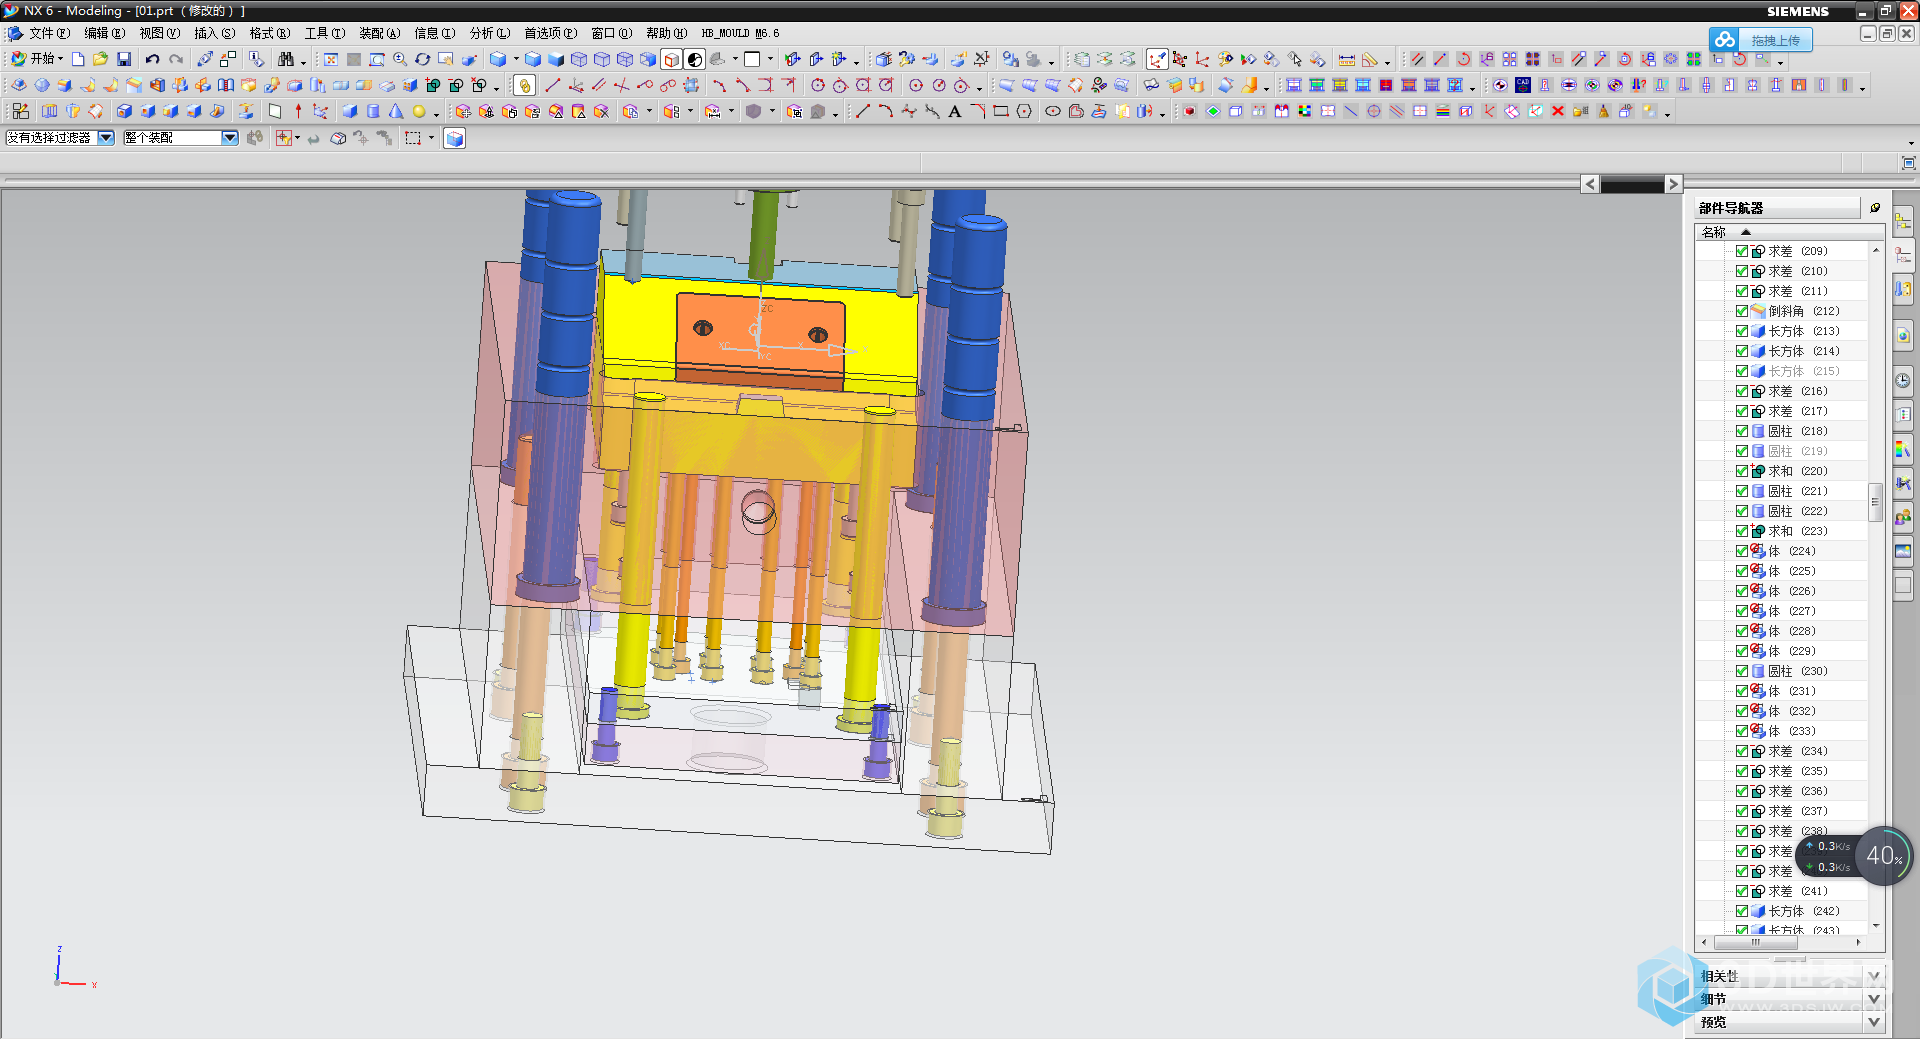This screenshot has height=1040, width=1920.
Task: Click the left arrow button above the viewport
Action: click(x=1590, y=184)
